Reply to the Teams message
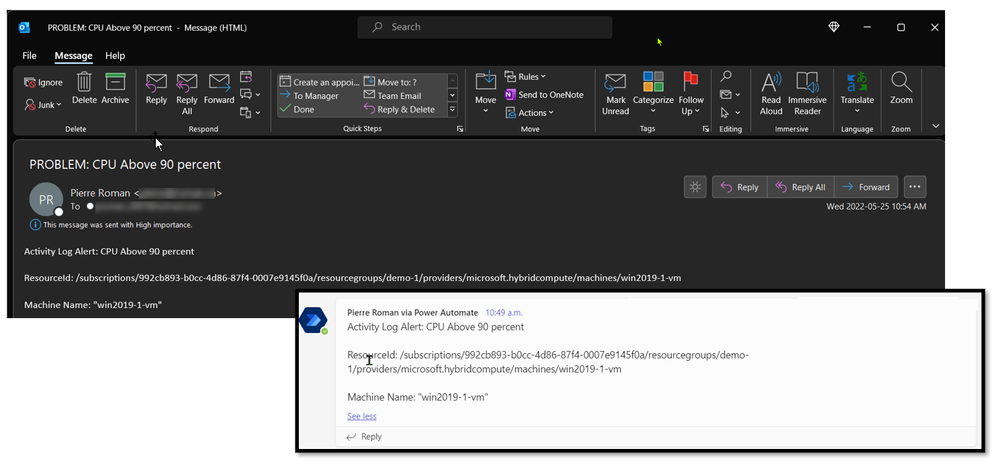 (364, 437)
